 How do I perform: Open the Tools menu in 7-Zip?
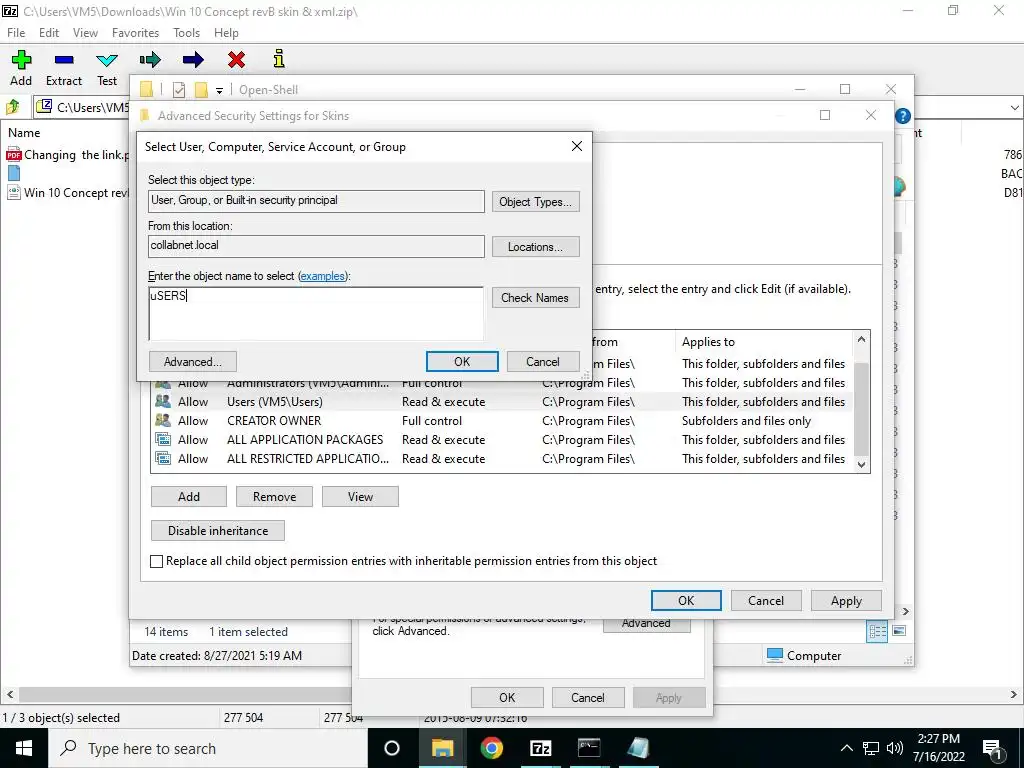coord(186,33)
